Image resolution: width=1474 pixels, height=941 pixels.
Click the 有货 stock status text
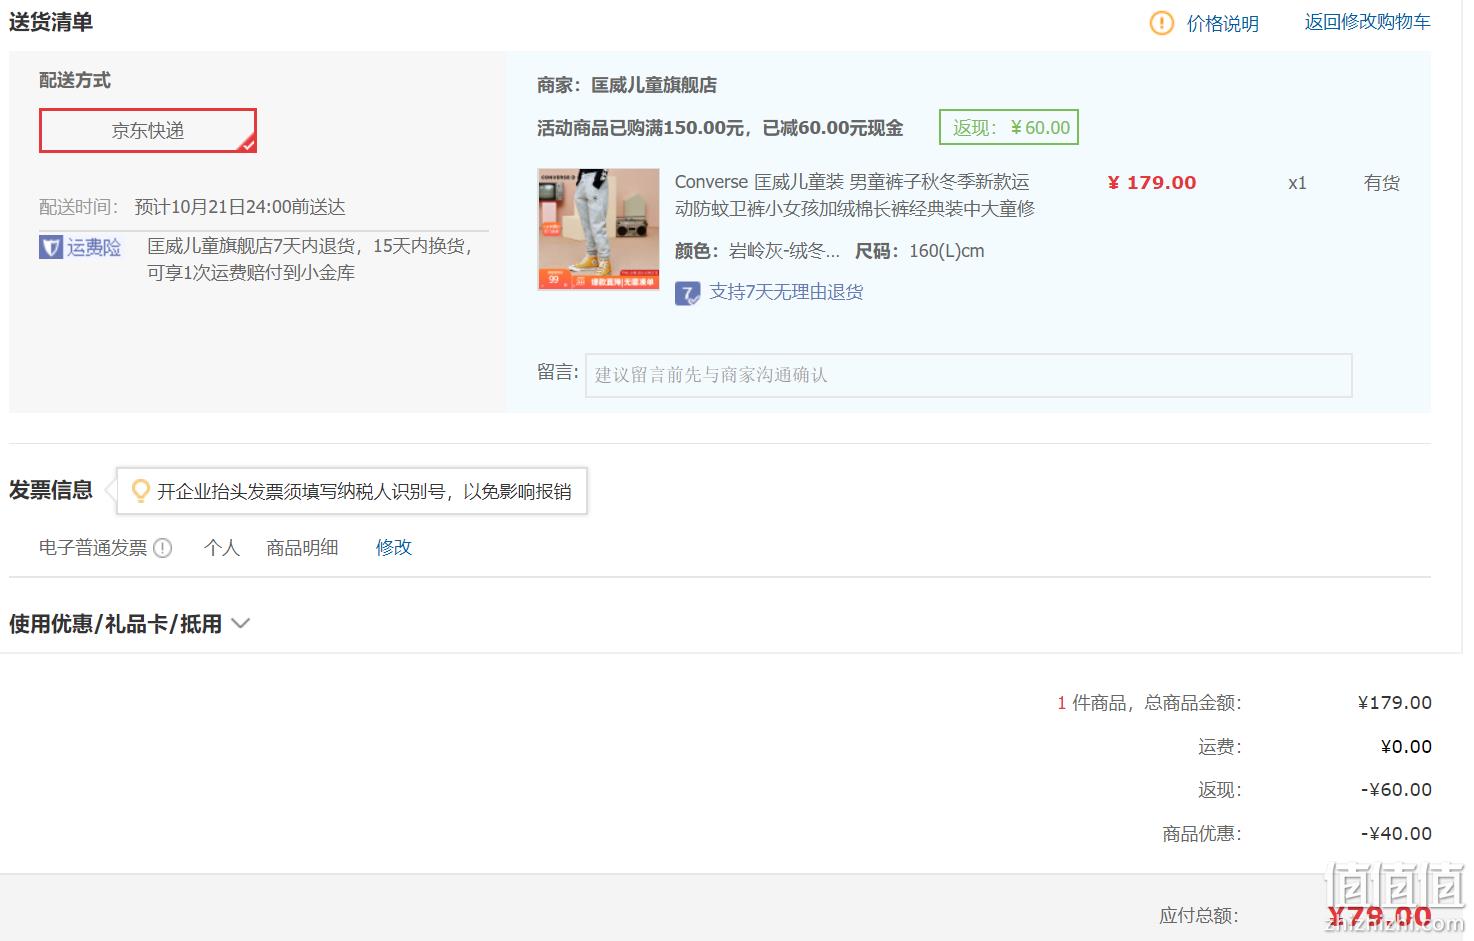[x=1382, y=183]
